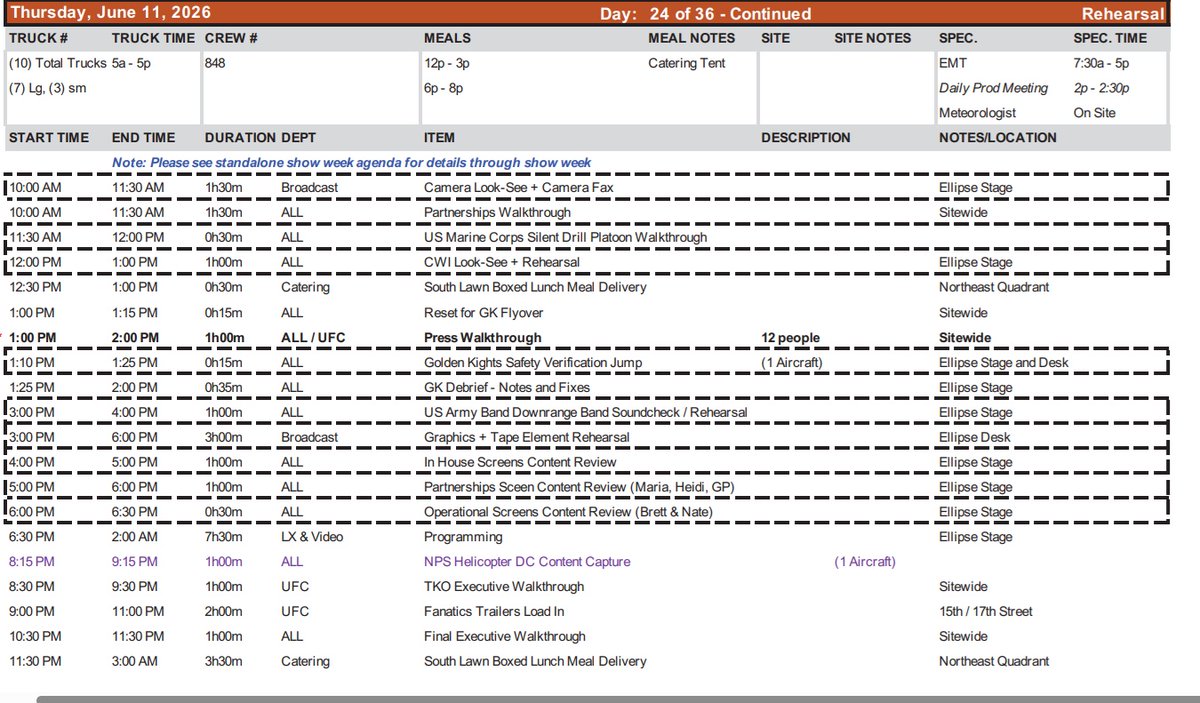Image resolution: width=1200 pixels, height=703 pixels.
Task: Click 'South Lawn Boxed Lunch Meal Delivery' at 12:30 PM
Action: tap(535, 288)
